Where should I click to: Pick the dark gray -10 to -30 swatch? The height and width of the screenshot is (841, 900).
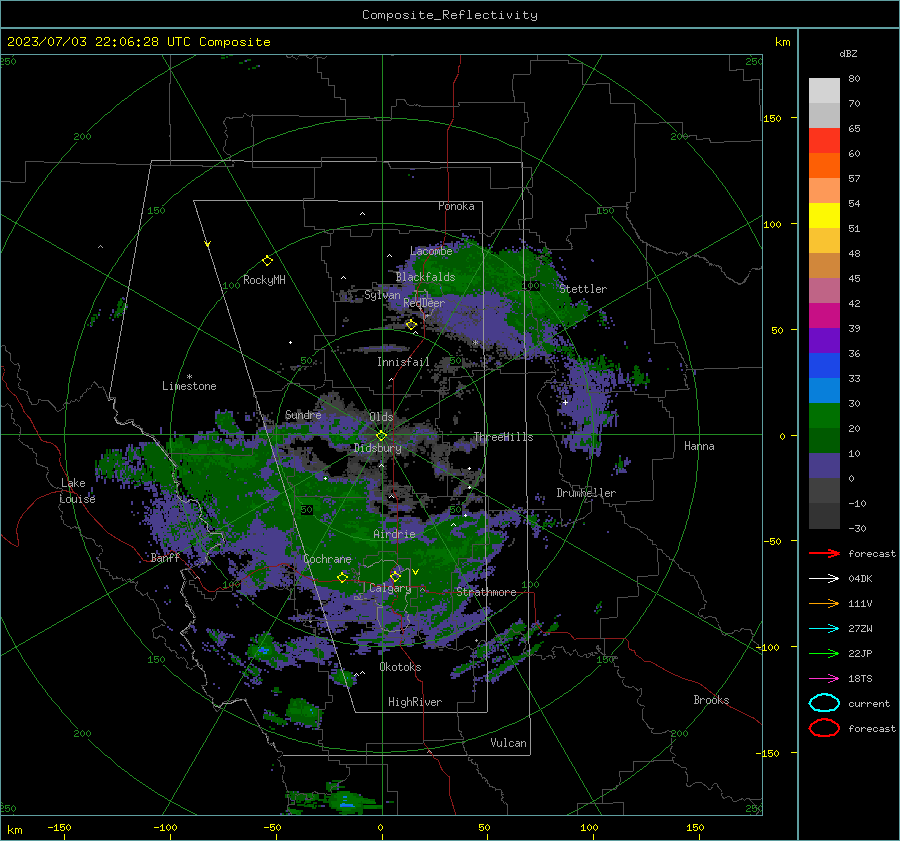point(824,516)
